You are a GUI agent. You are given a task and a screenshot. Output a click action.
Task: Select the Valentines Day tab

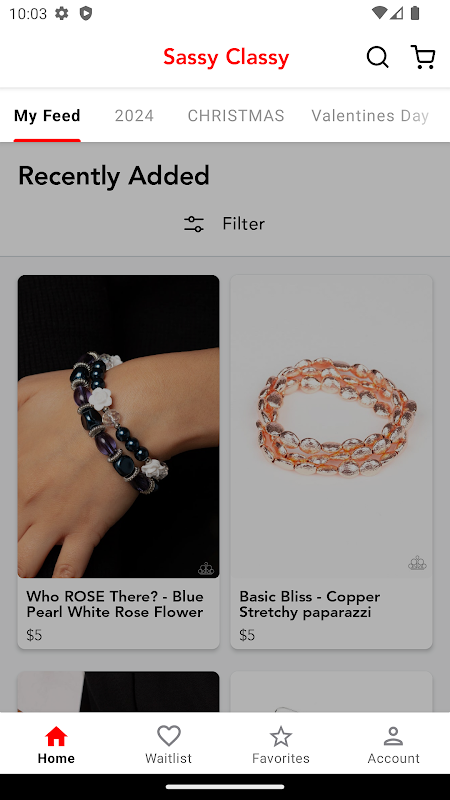(370, 116)
